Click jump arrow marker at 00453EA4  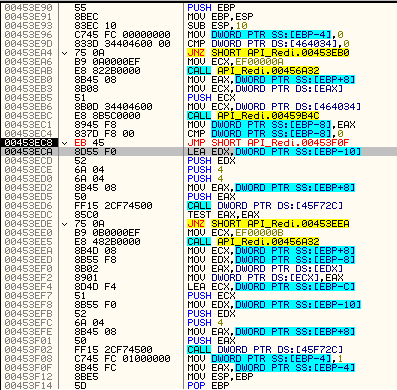click(65, 53)
